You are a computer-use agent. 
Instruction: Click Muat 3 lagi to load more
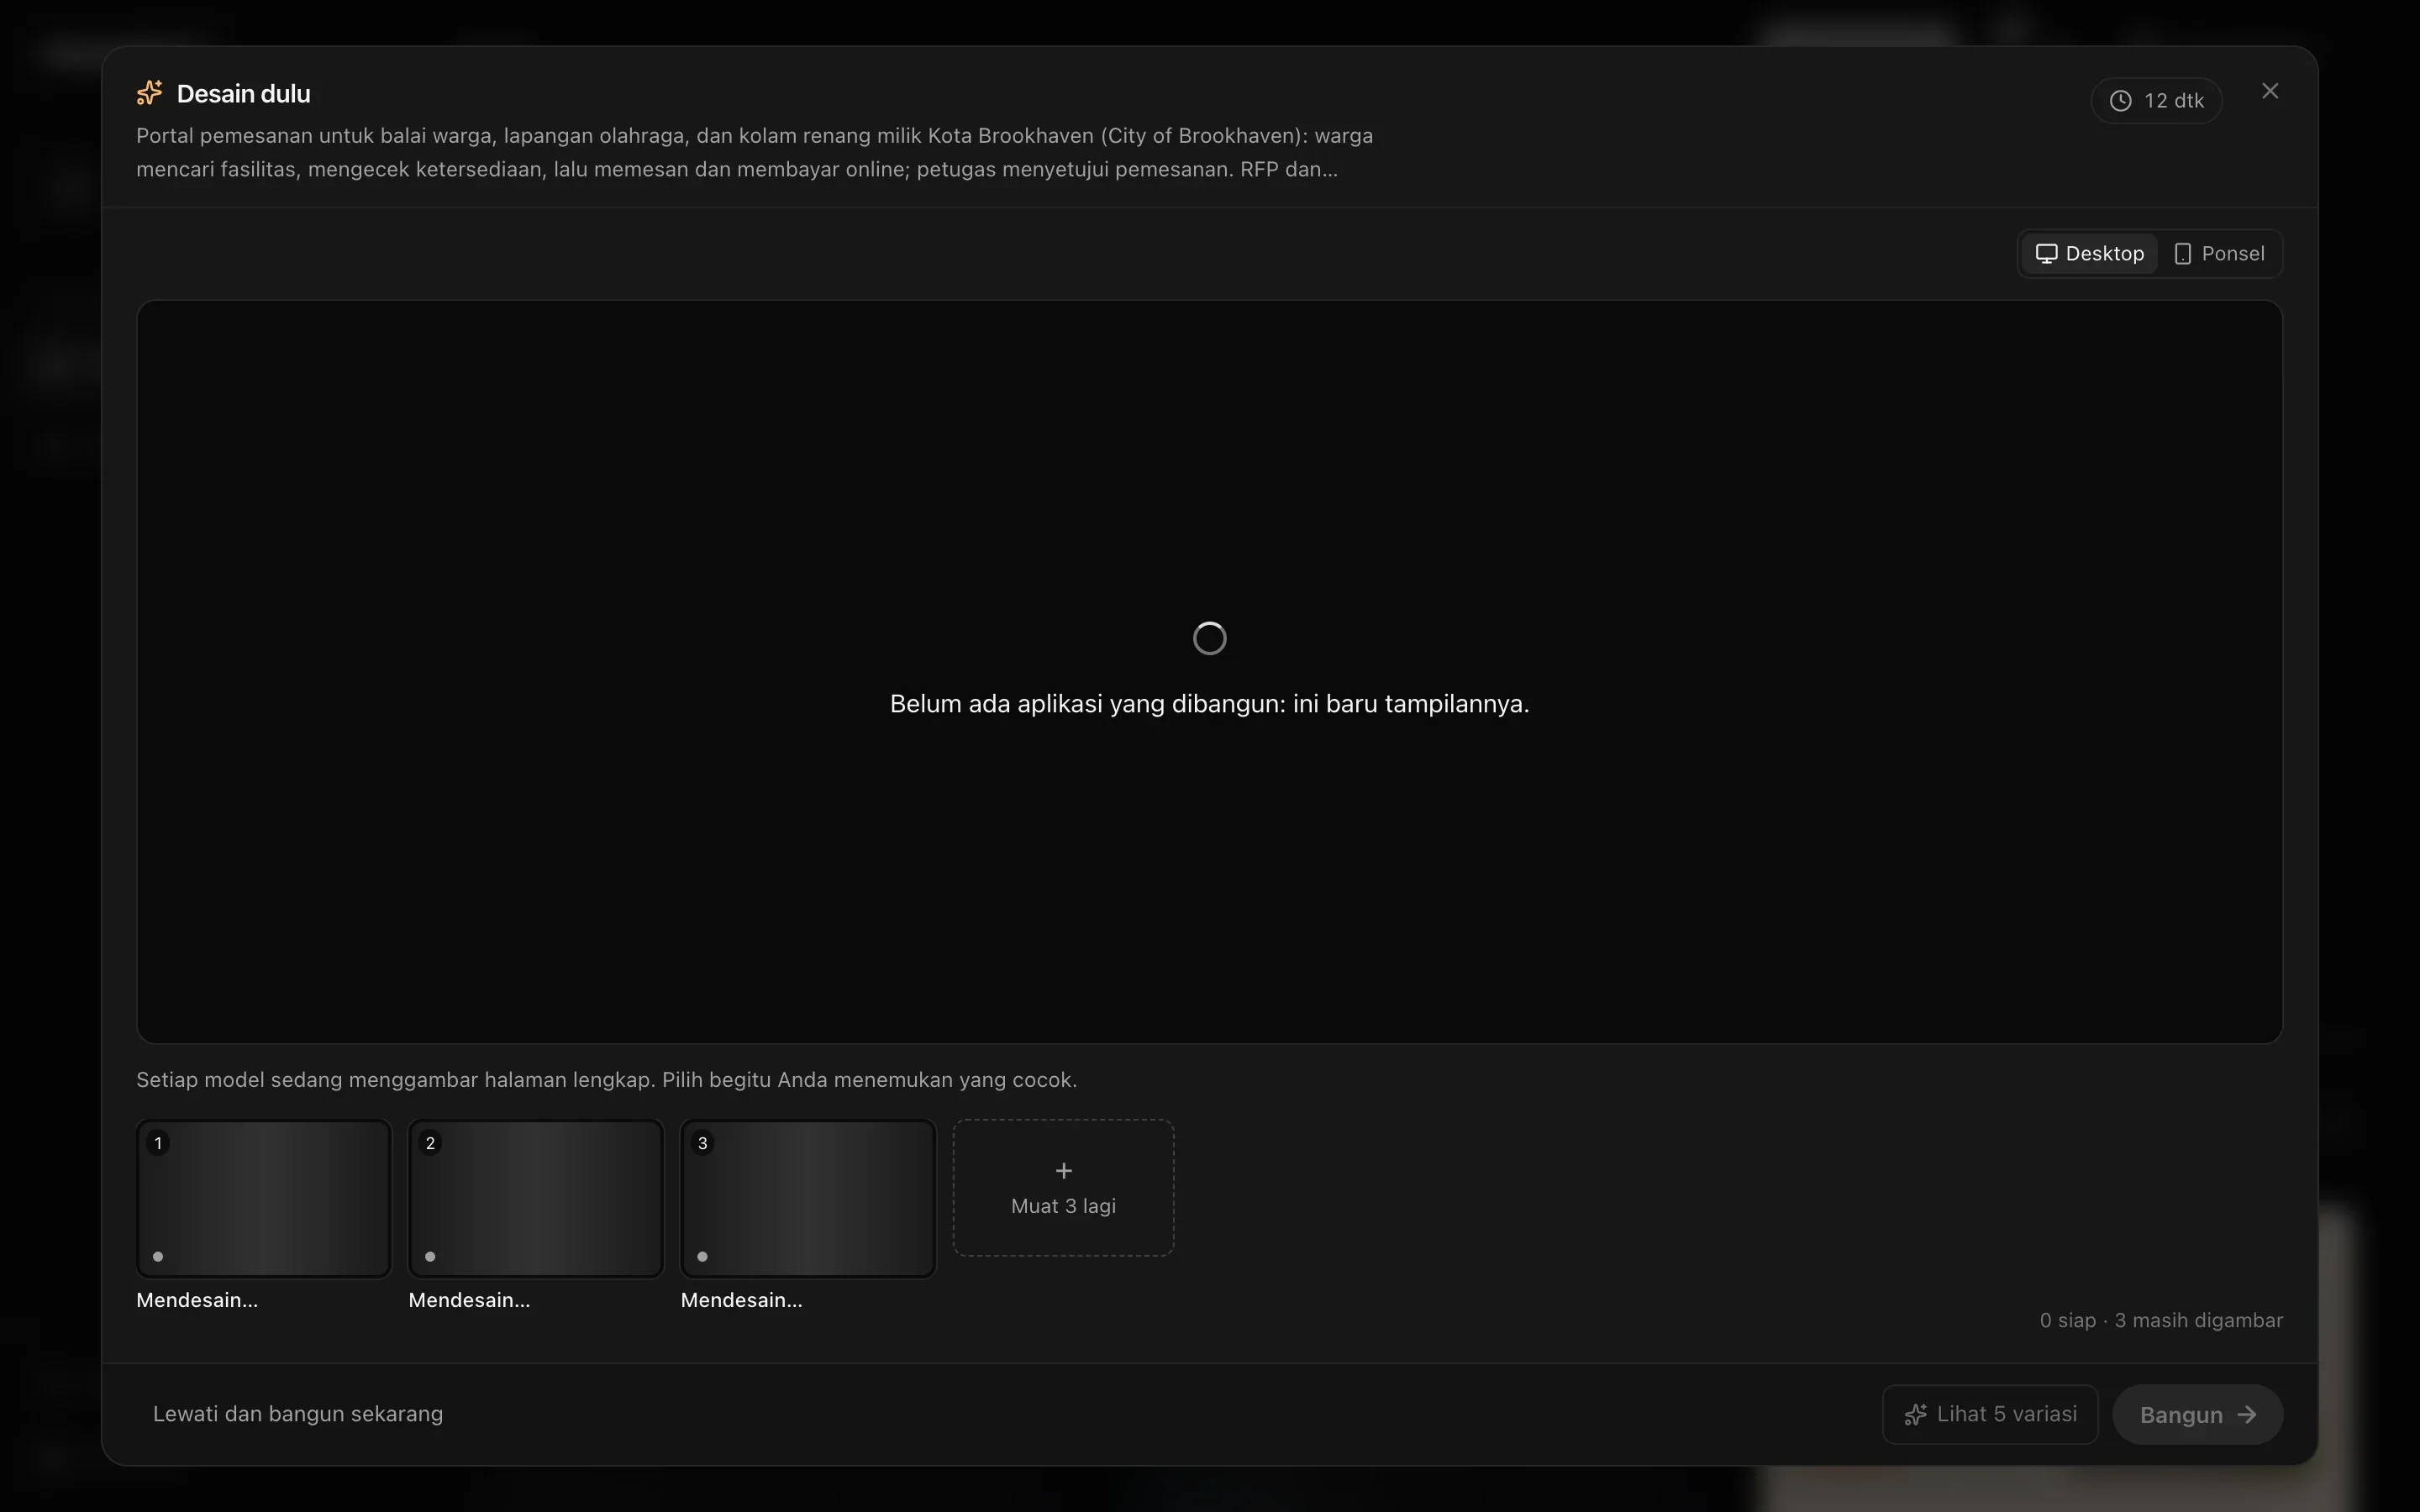click(1063, 1188)
